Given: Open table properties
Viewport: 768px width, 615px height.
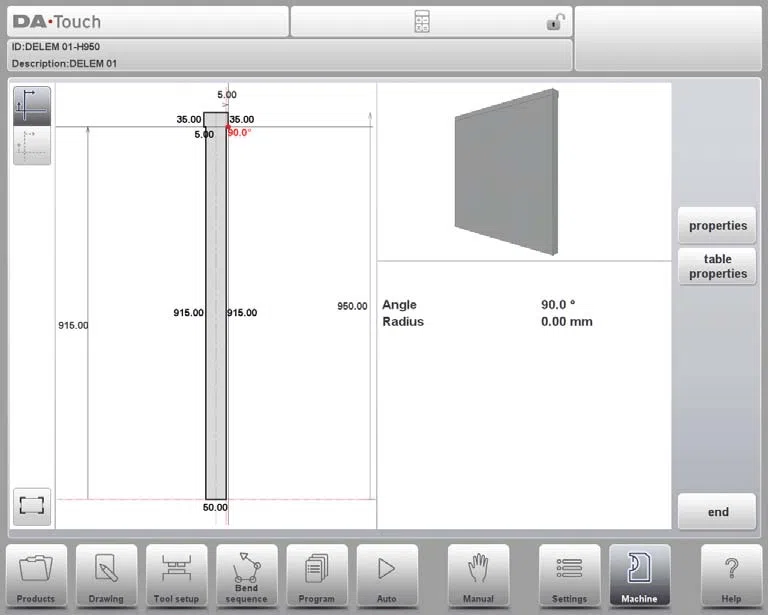Looking at the screenshot, I should (x=717, y=266).
